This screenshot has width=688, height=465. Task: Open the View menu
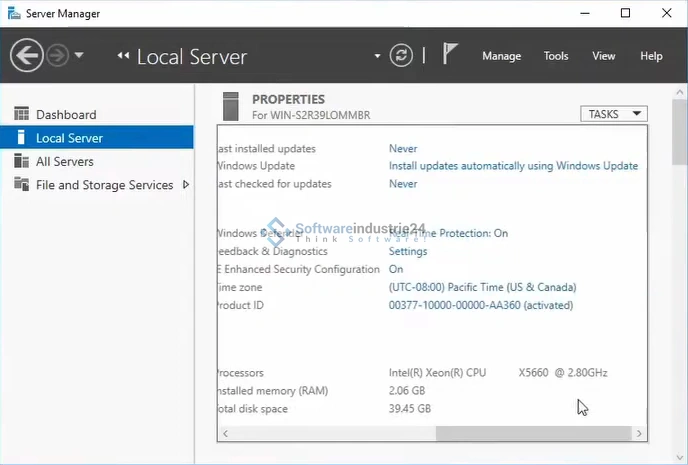pyautogui.click(x=603, y=56)
